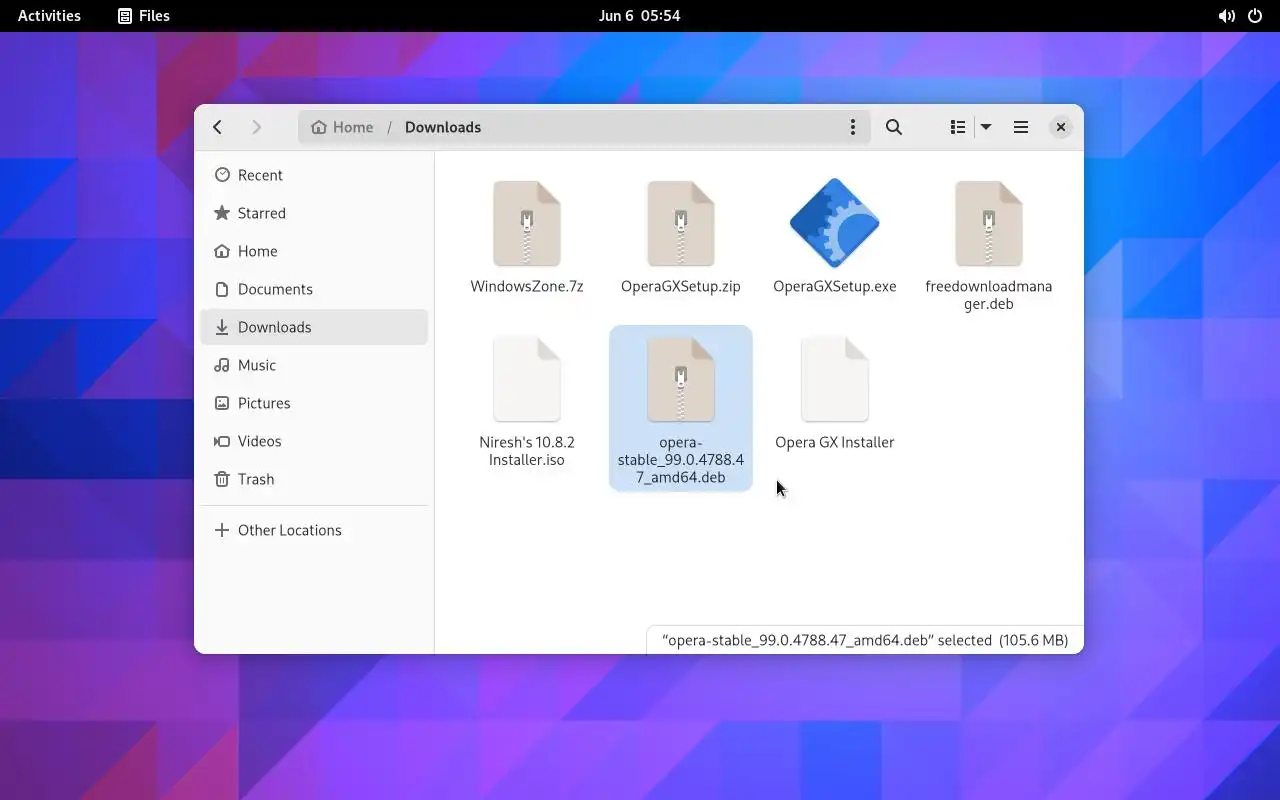Click the OperaGXSetup.exe file name
This screenshot has height=800, width=1280.
(x=835, y=286)
